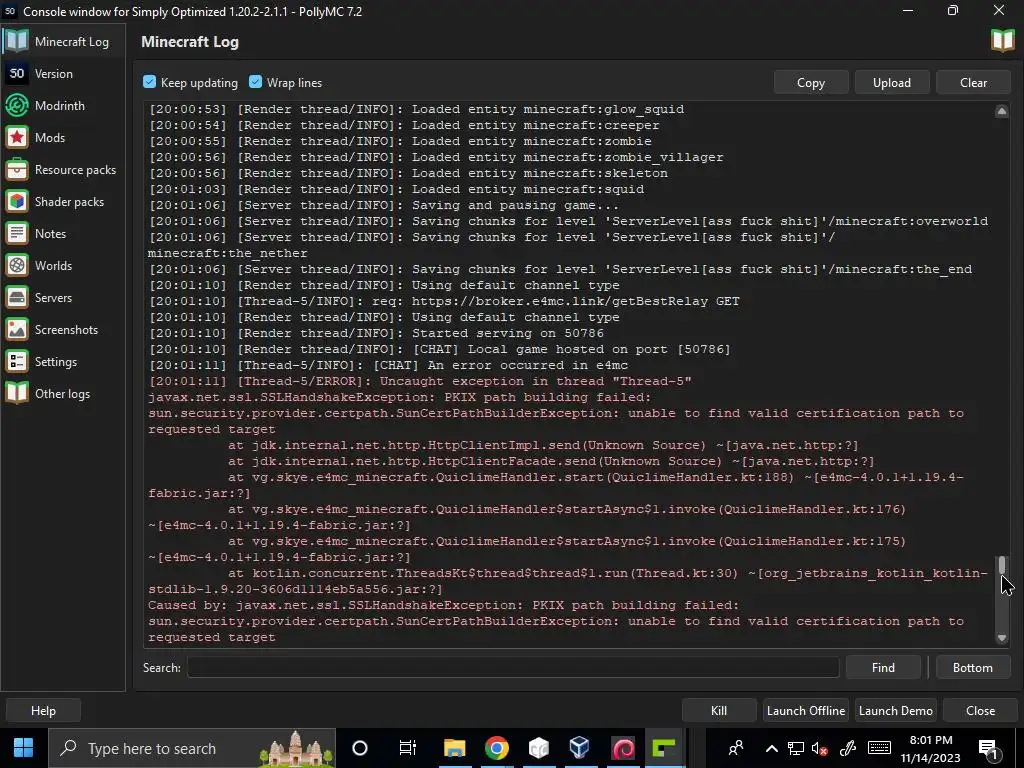This screenshot has height=768, width=1024.
Task: Toggle the Wrap lines checkbox
Action: tap(255, 82)
